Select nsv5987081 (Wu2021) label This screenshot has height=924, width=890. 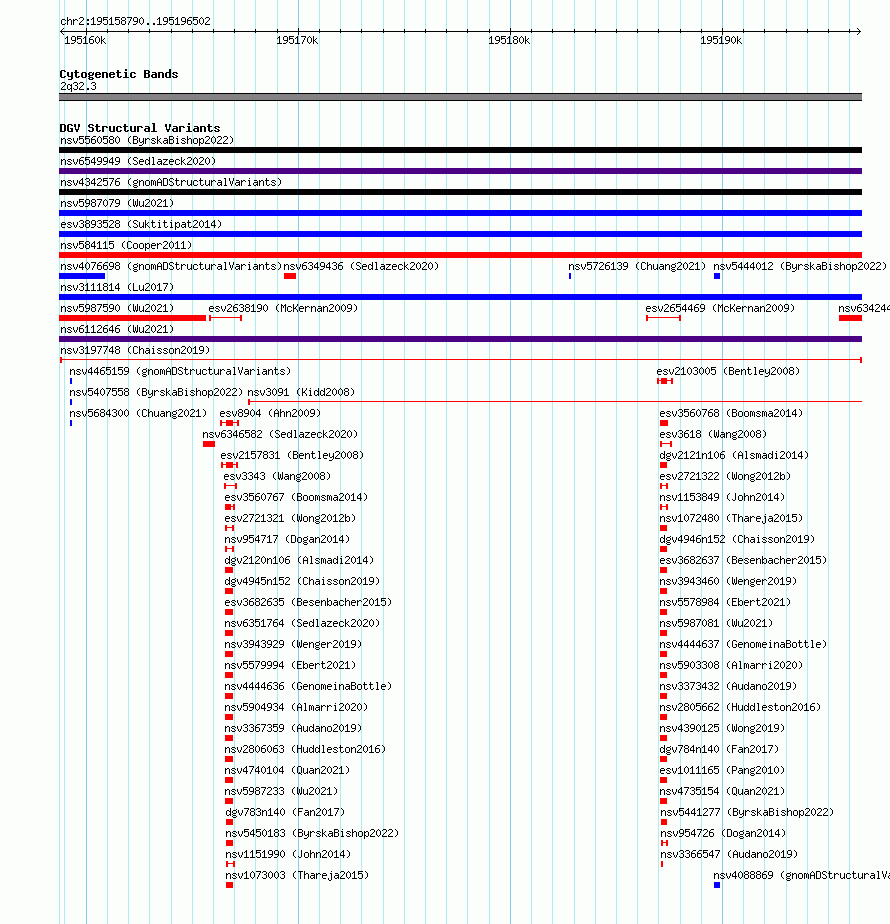tap(717, 623)
